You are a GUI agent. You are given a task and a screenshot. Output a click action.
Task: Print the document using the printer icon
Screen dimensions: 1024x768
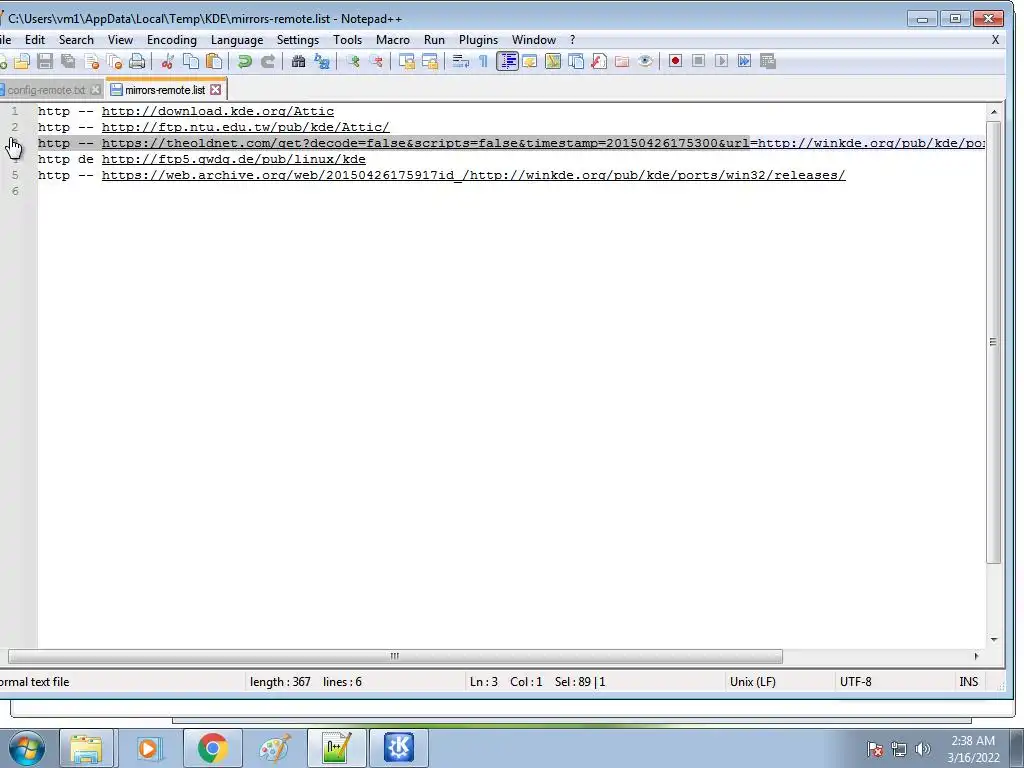click(136, 61)
